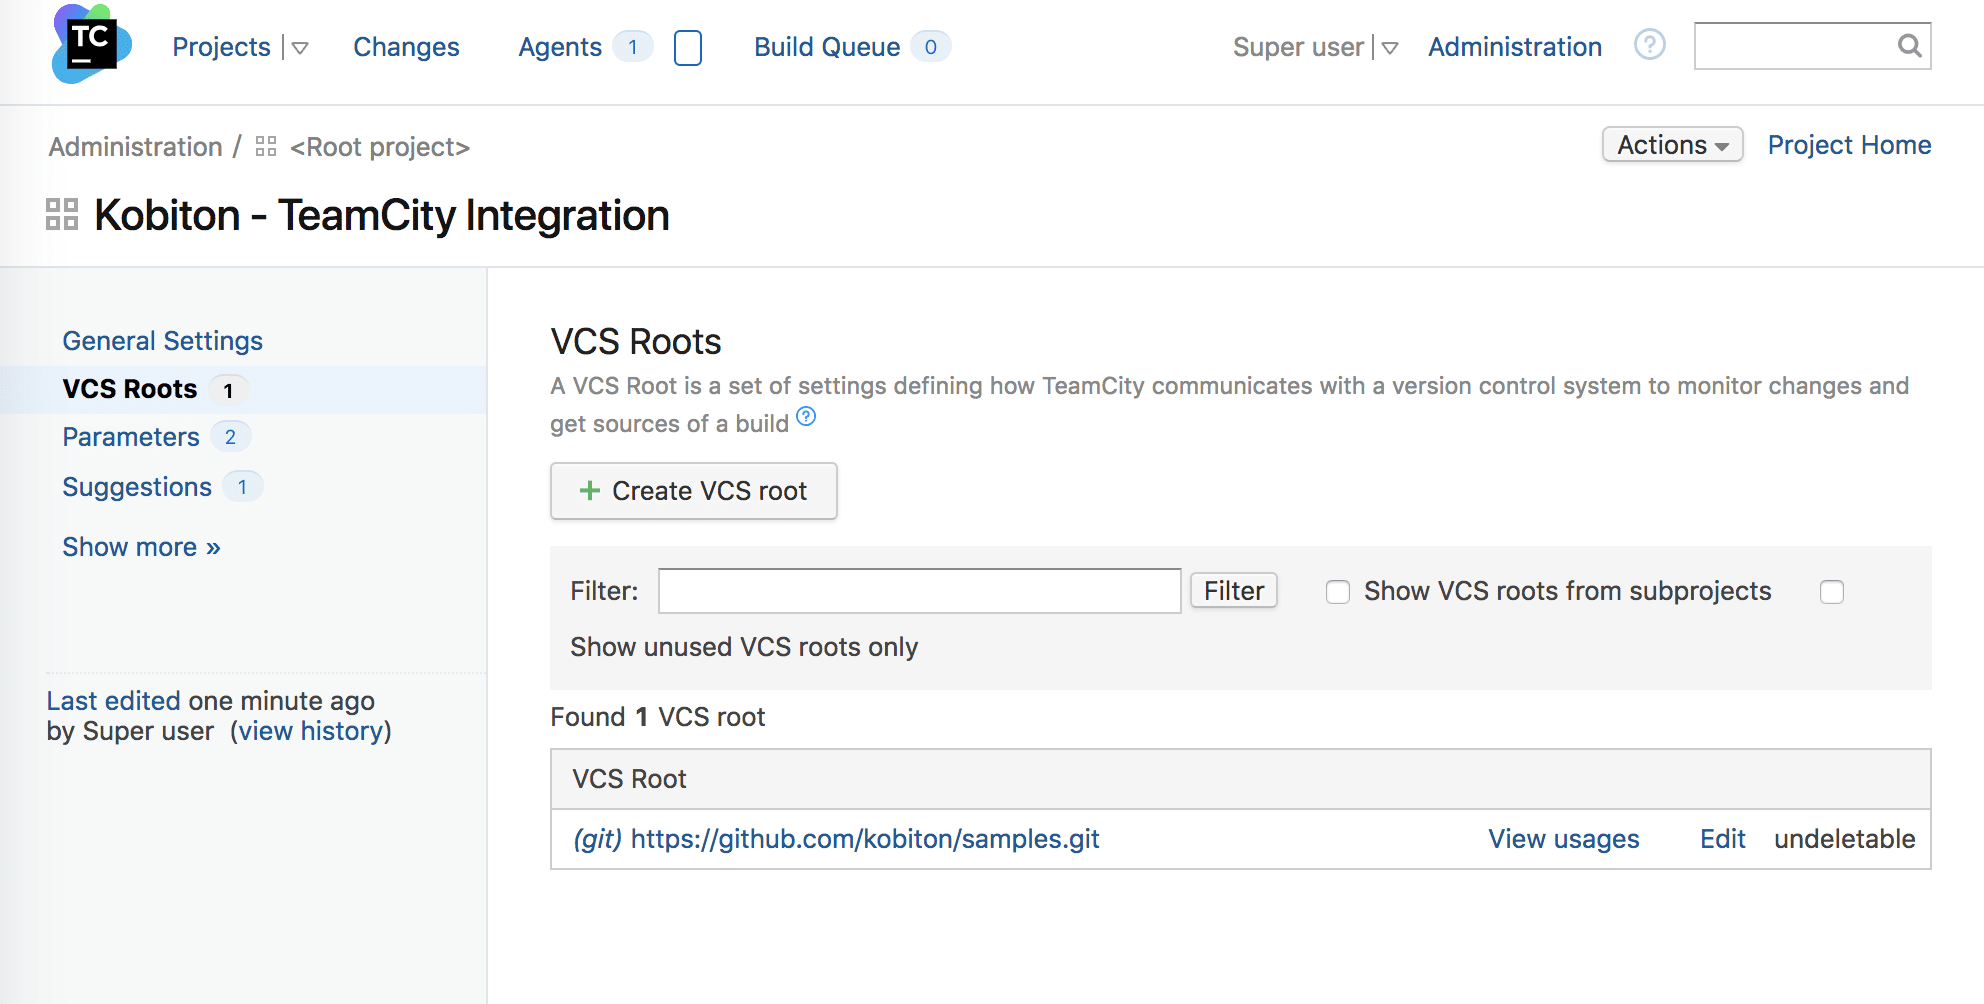Click the 'undeletable' text in samples.git row
Viewport: 1984px width, 1004px height.
click(1844, 839)
